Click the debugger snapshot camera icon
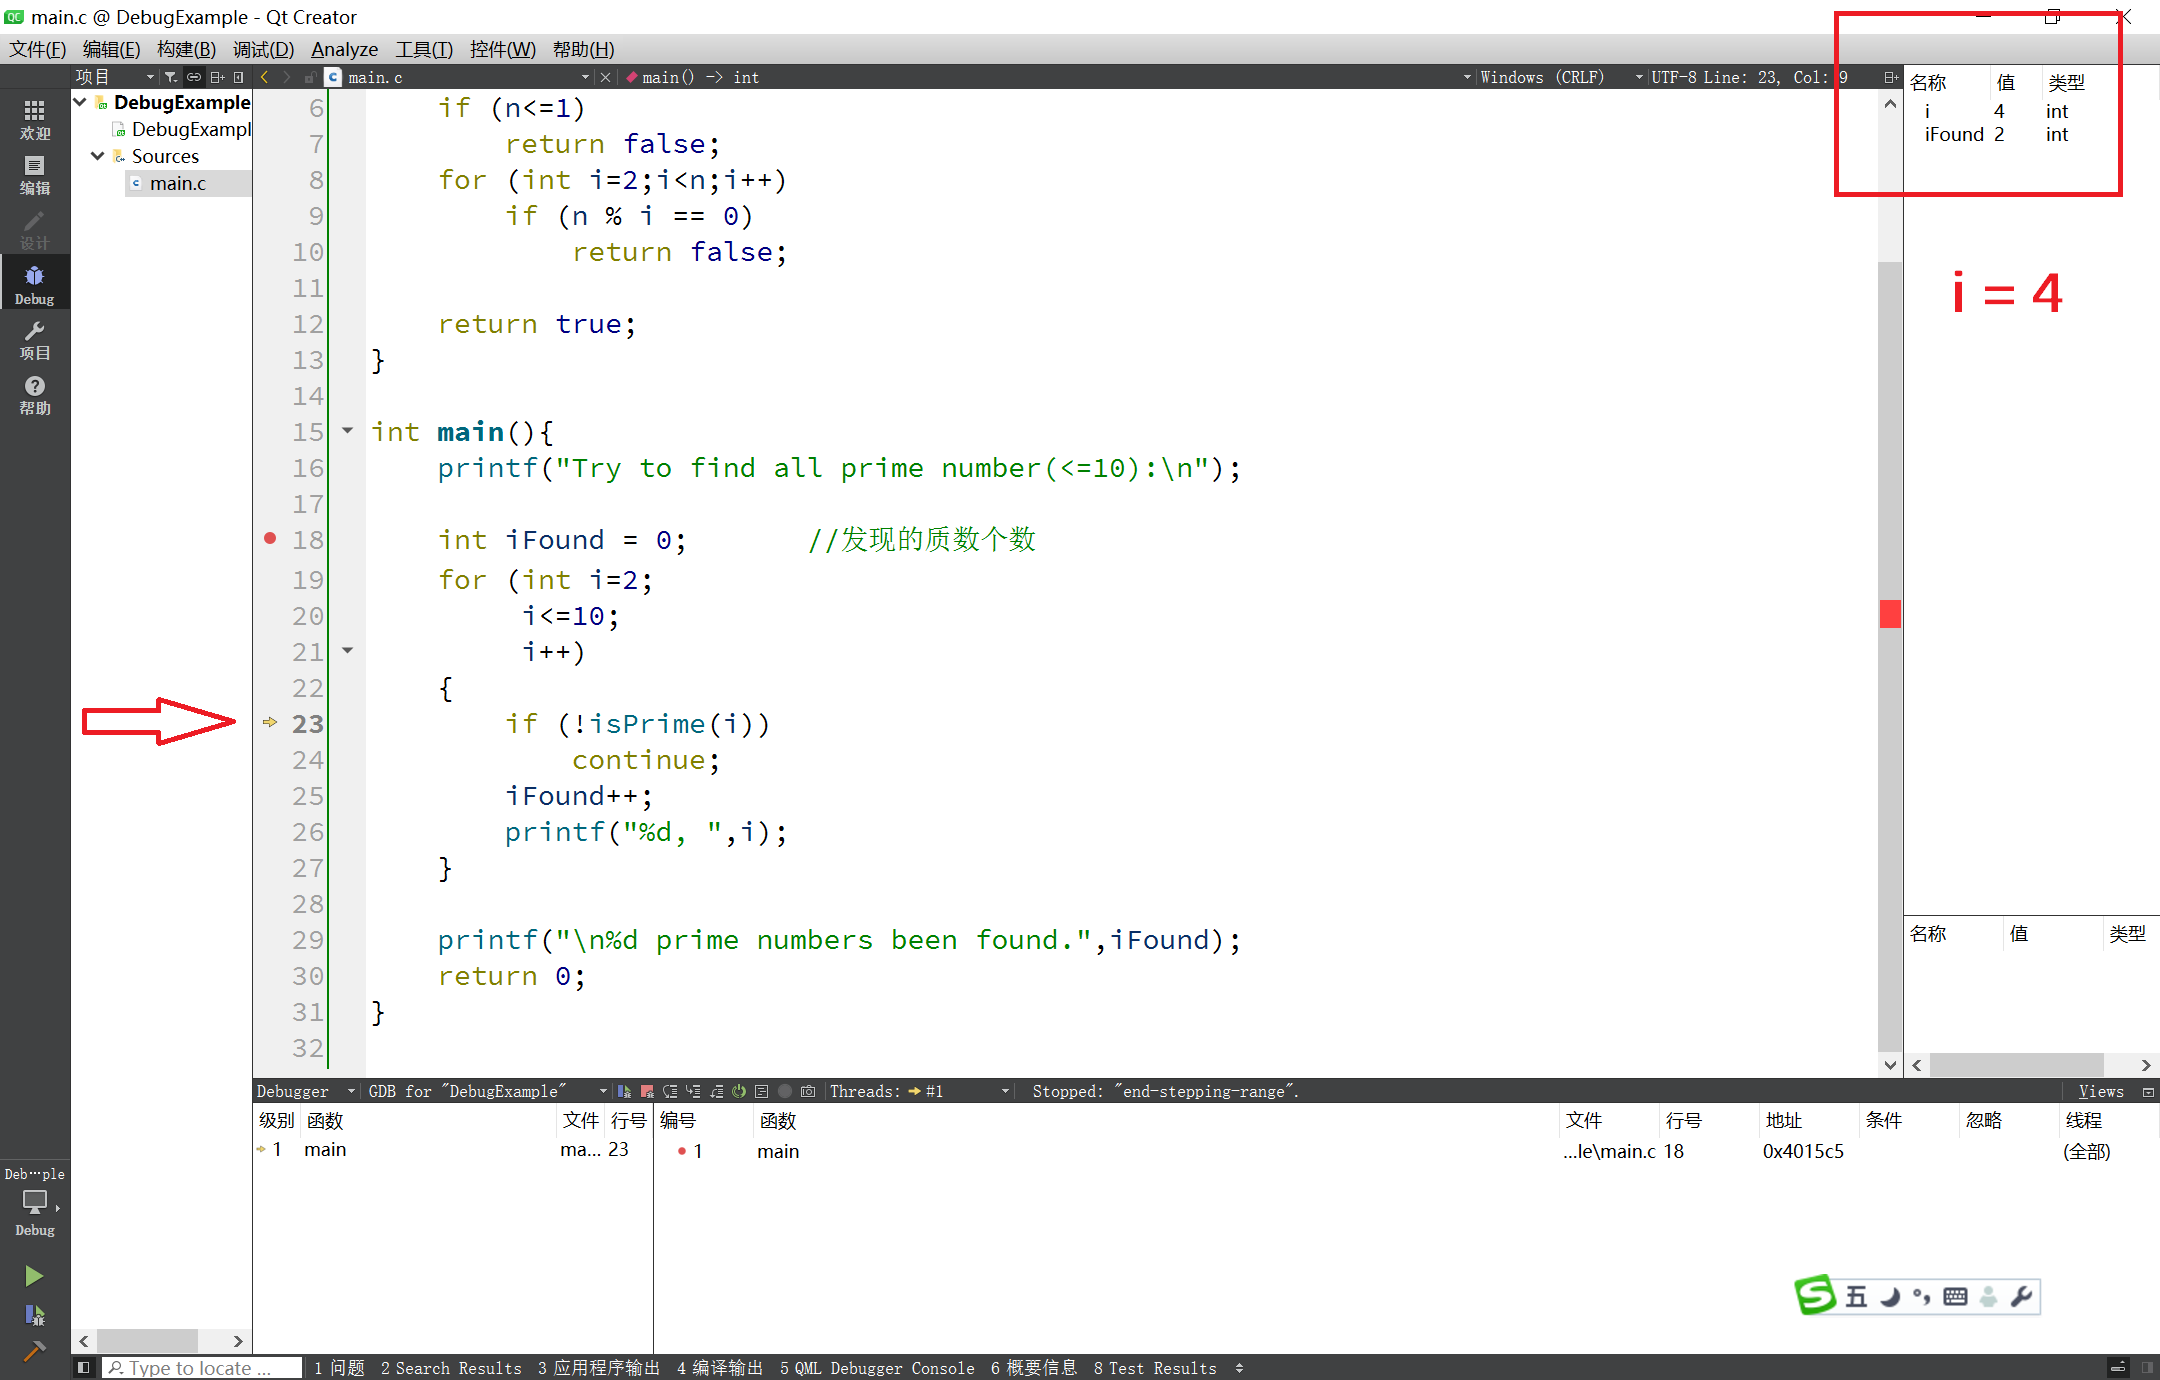This screenshot has width=2160, height=1380. tap(808, 1091)
